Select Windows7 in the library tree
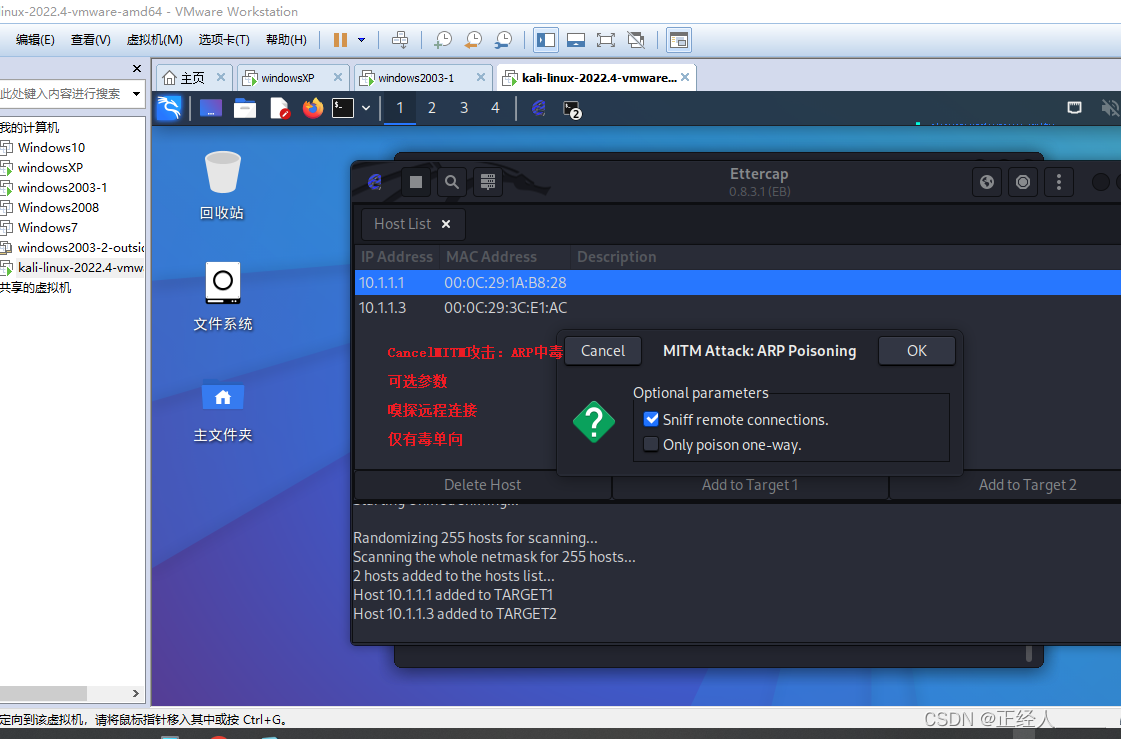This screenshot has height=739, width=1121. pos(47,228)
